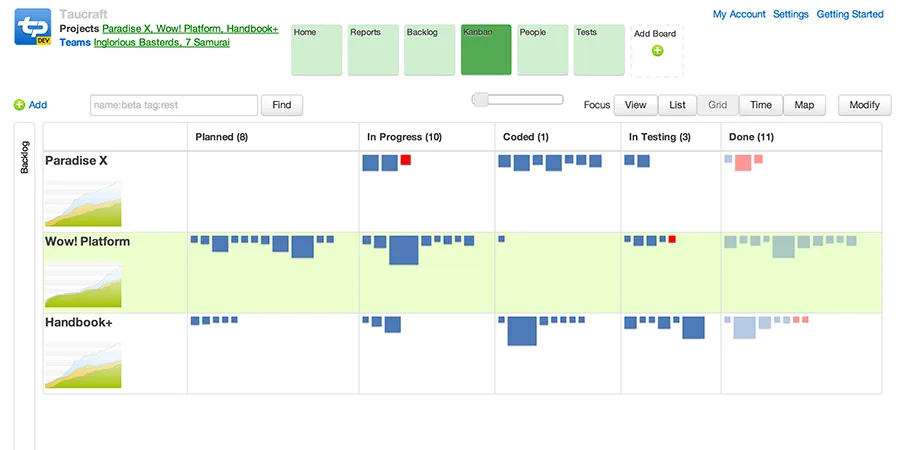Switch to the View mode button

635,105
